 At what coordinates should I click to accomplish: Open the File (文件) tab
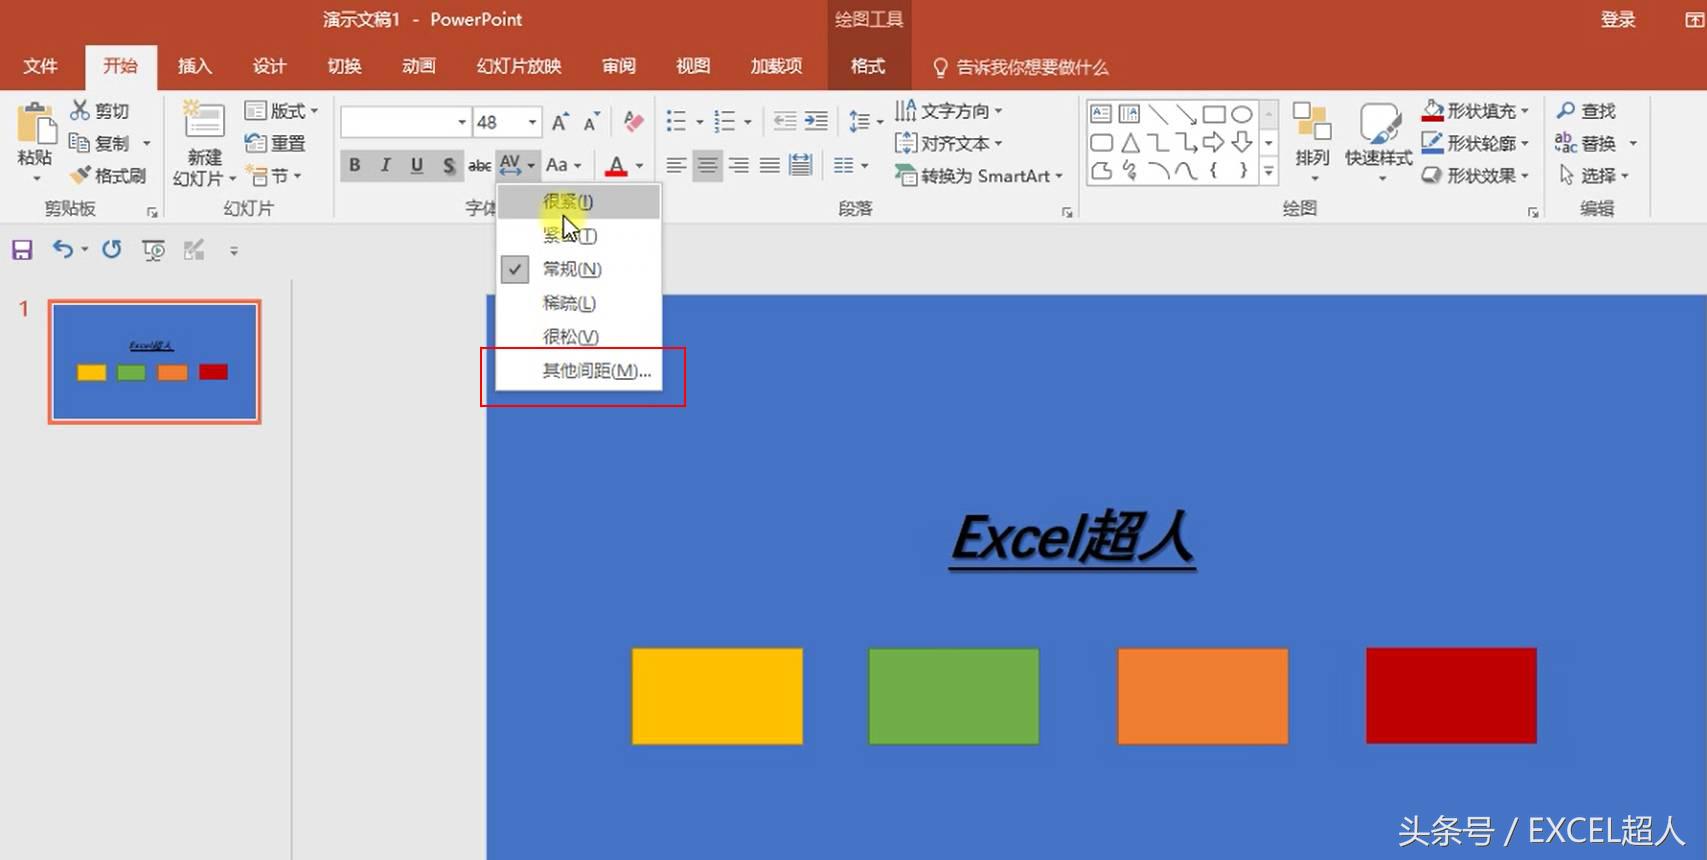40,66
